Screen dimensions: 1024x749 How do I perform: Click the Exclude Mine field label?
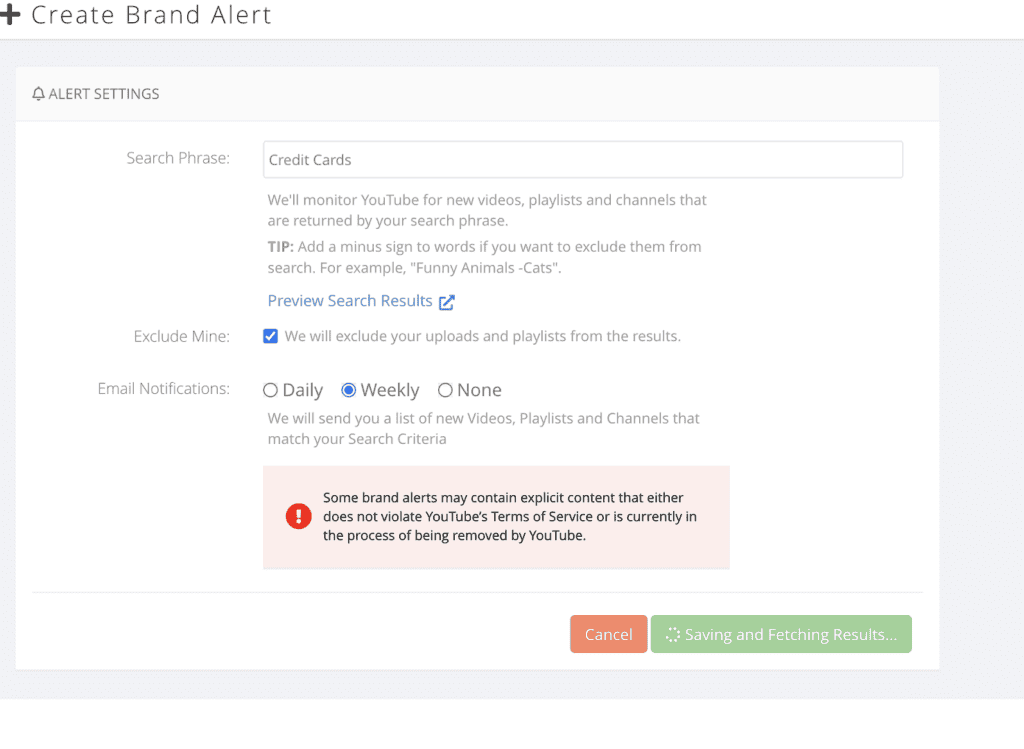tap(181, 337)
